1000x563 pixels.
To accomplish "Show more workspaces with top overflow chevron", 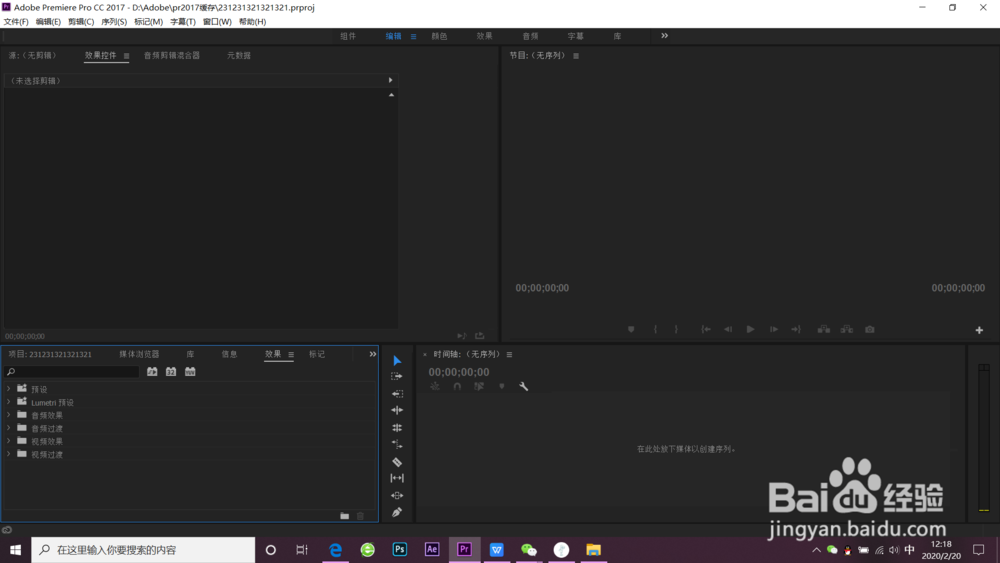I will [665, 36].
